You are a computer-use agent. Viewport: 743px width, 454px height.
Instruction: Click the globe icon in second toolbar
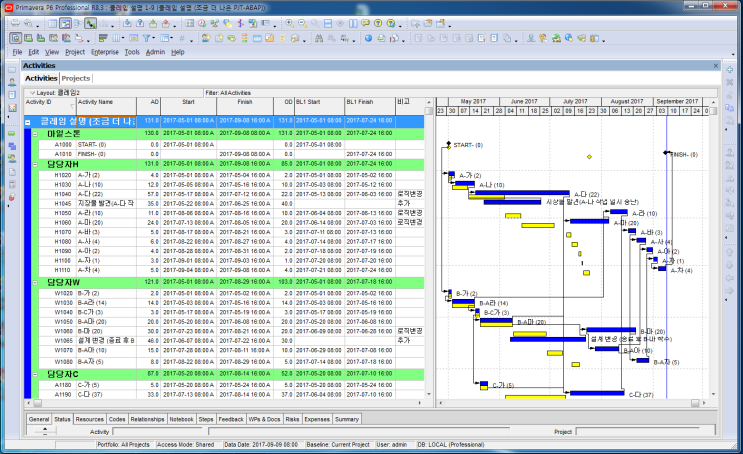point(368,38)
